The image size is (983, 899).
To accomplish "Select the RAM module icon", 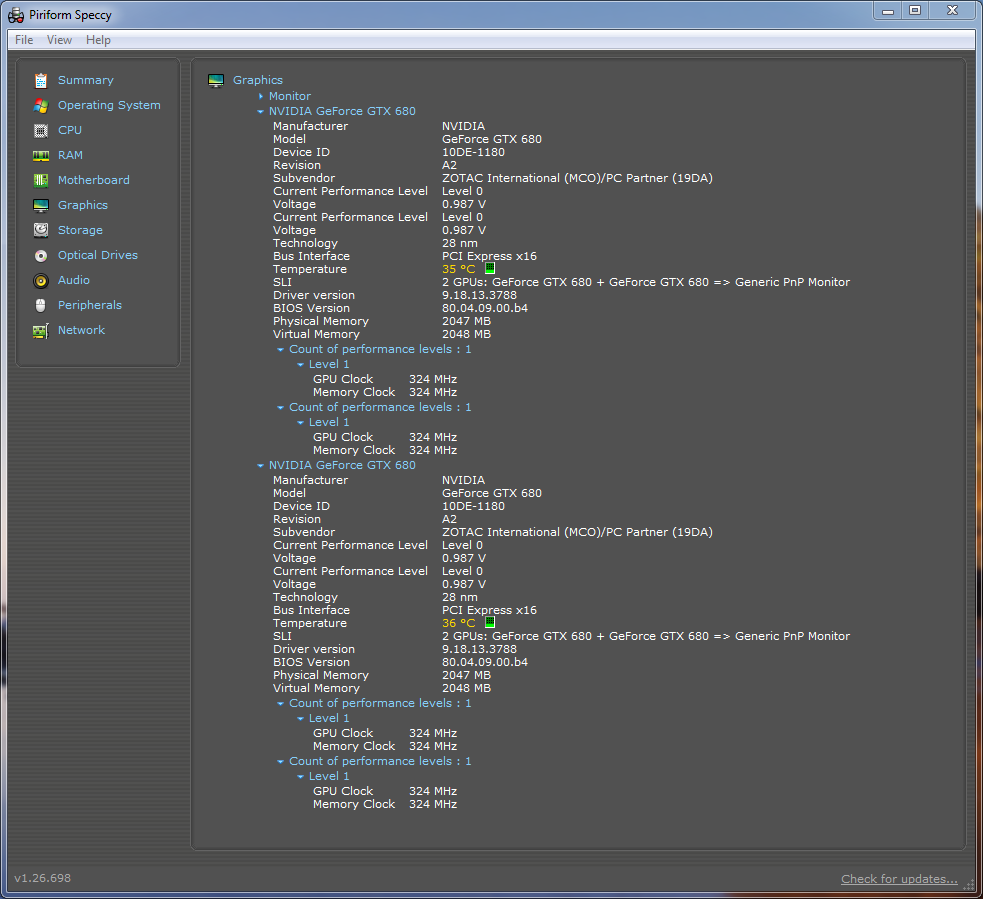I will [x=41, y=155].
